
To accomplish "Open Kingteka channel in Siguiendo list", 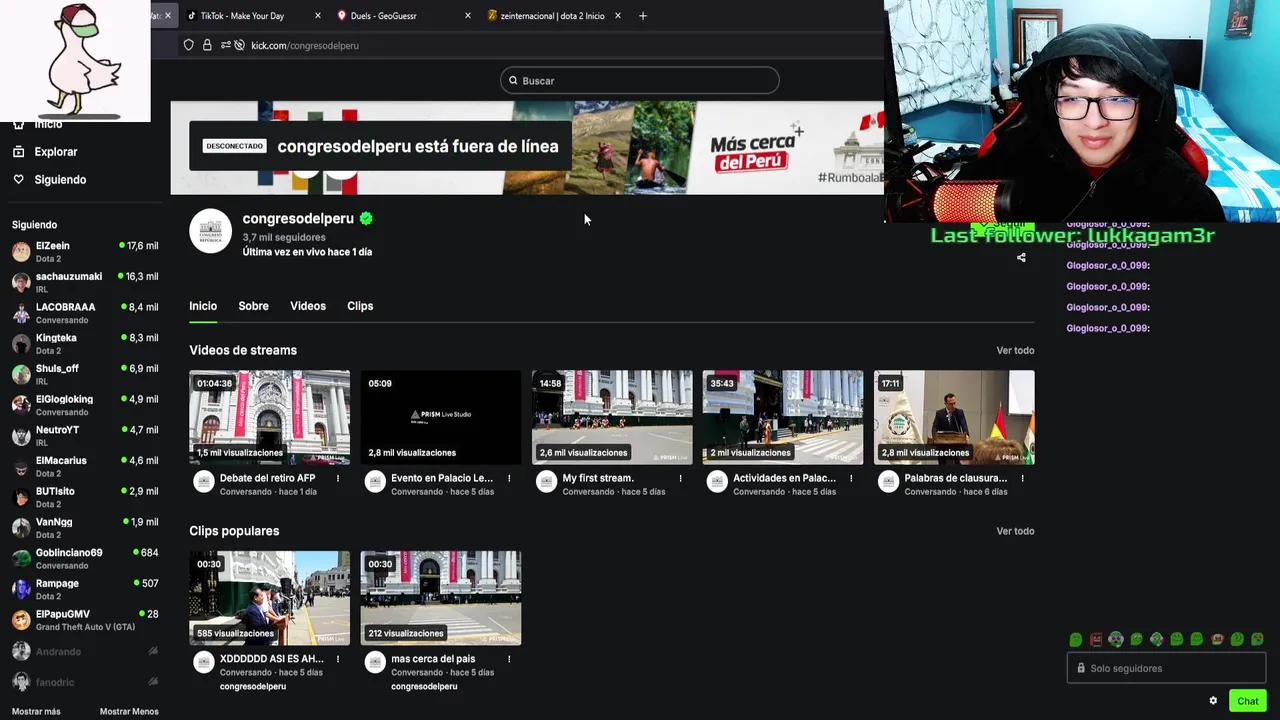I will (85, 344).
